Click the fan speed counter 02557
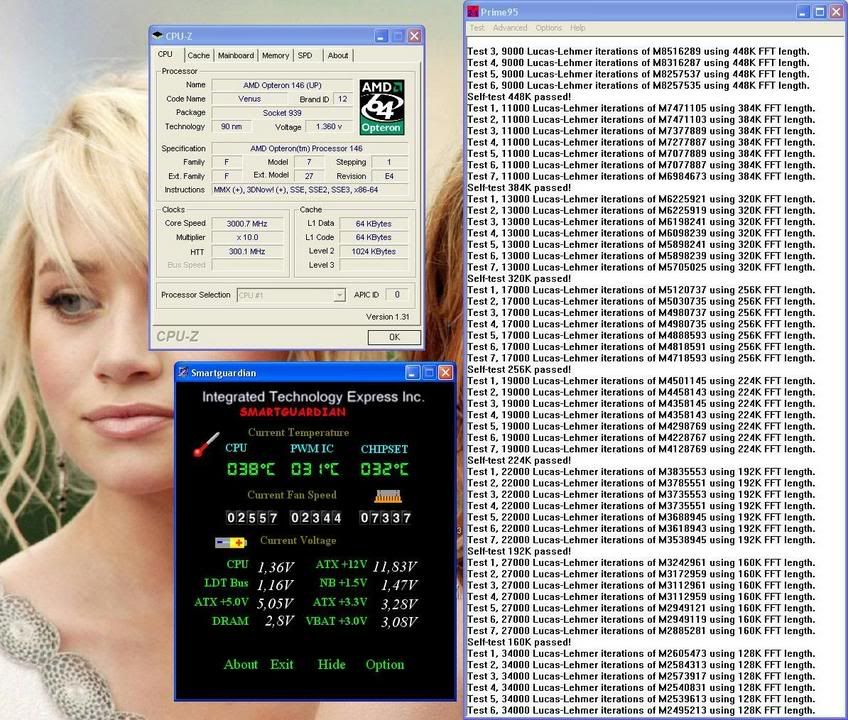Image resolution: width=848 pixels, height=720 pixels. pyautogui.click(x=252, y=518)
